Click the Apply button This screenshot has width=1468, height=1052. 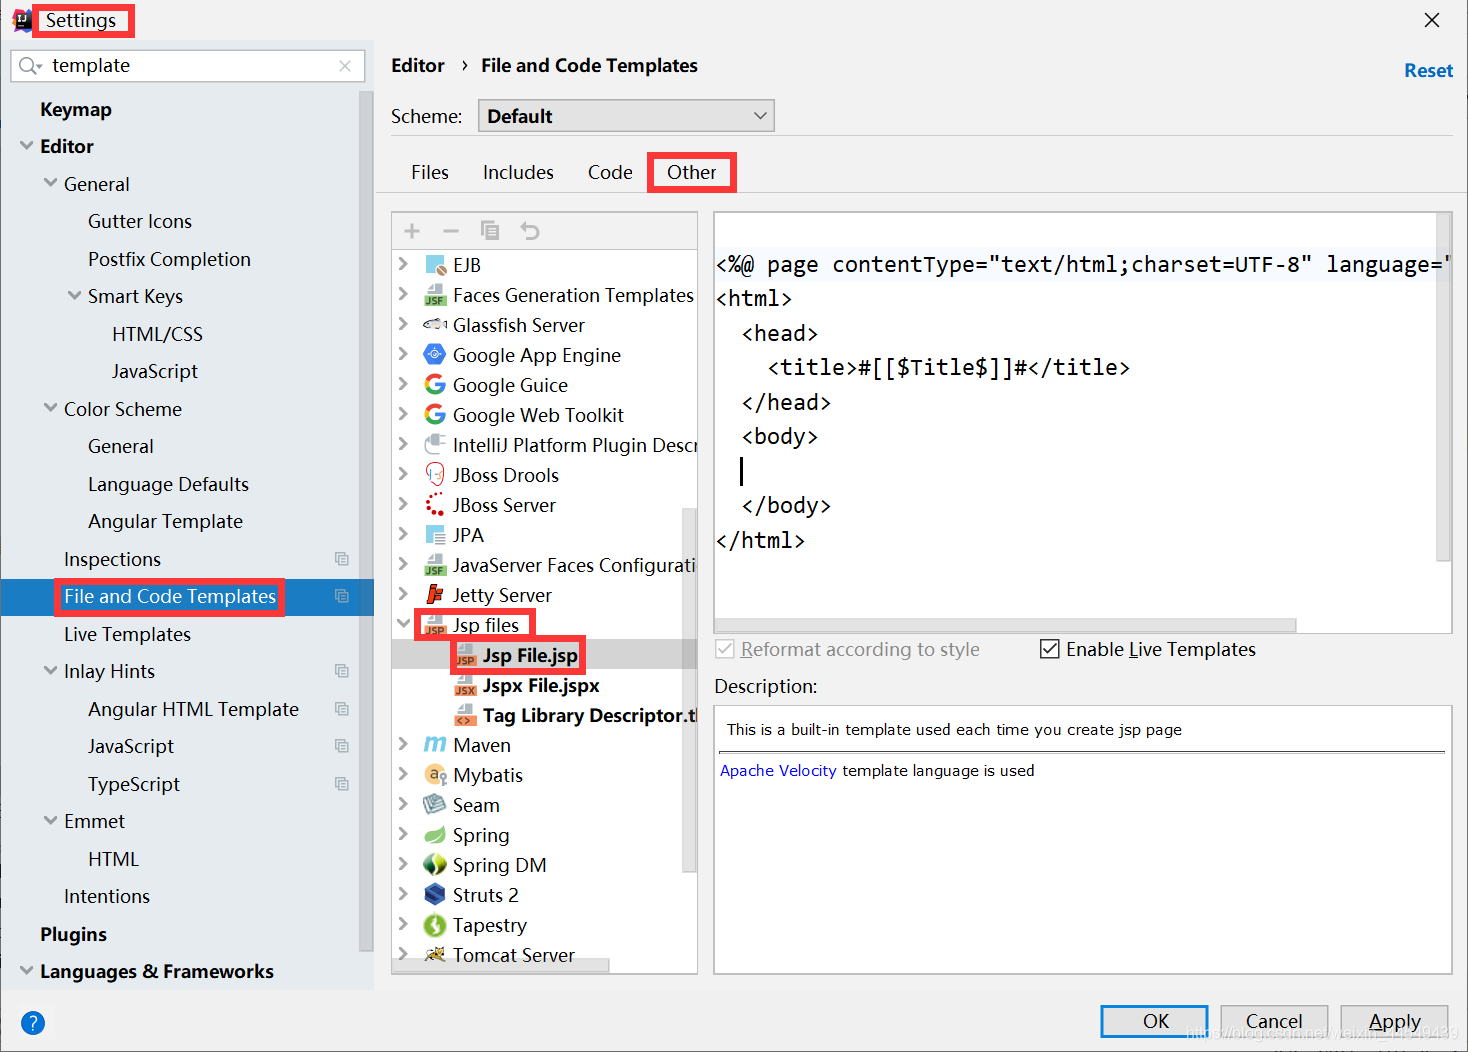[1394, 1021]
